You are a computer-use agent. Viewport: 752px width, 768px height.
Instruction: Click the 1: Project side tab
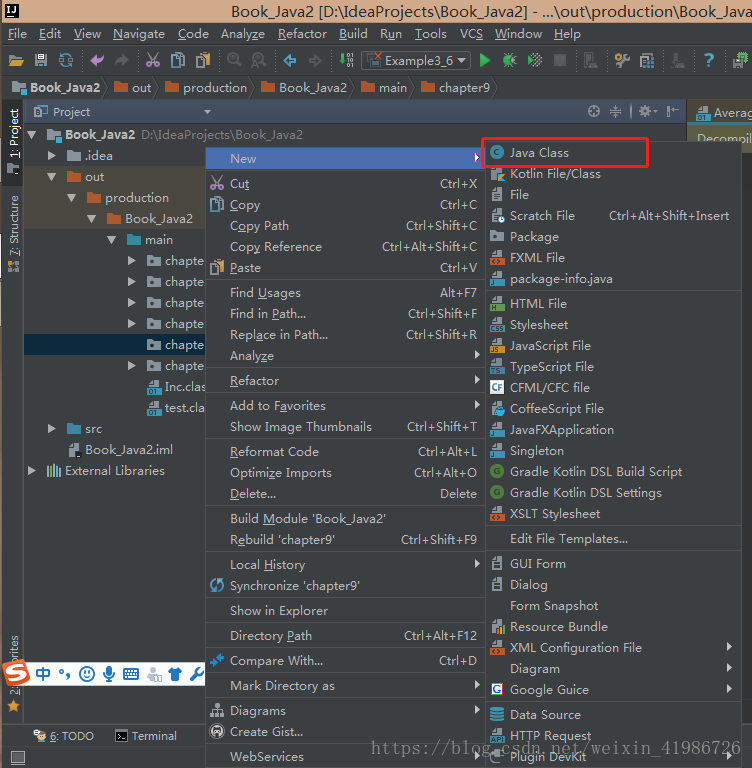coord(13,141)
